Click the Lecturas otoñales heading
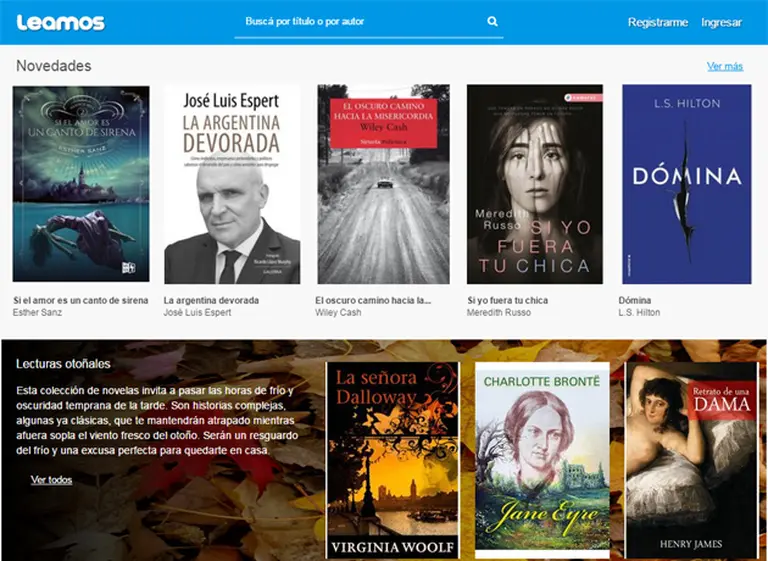 63,364
